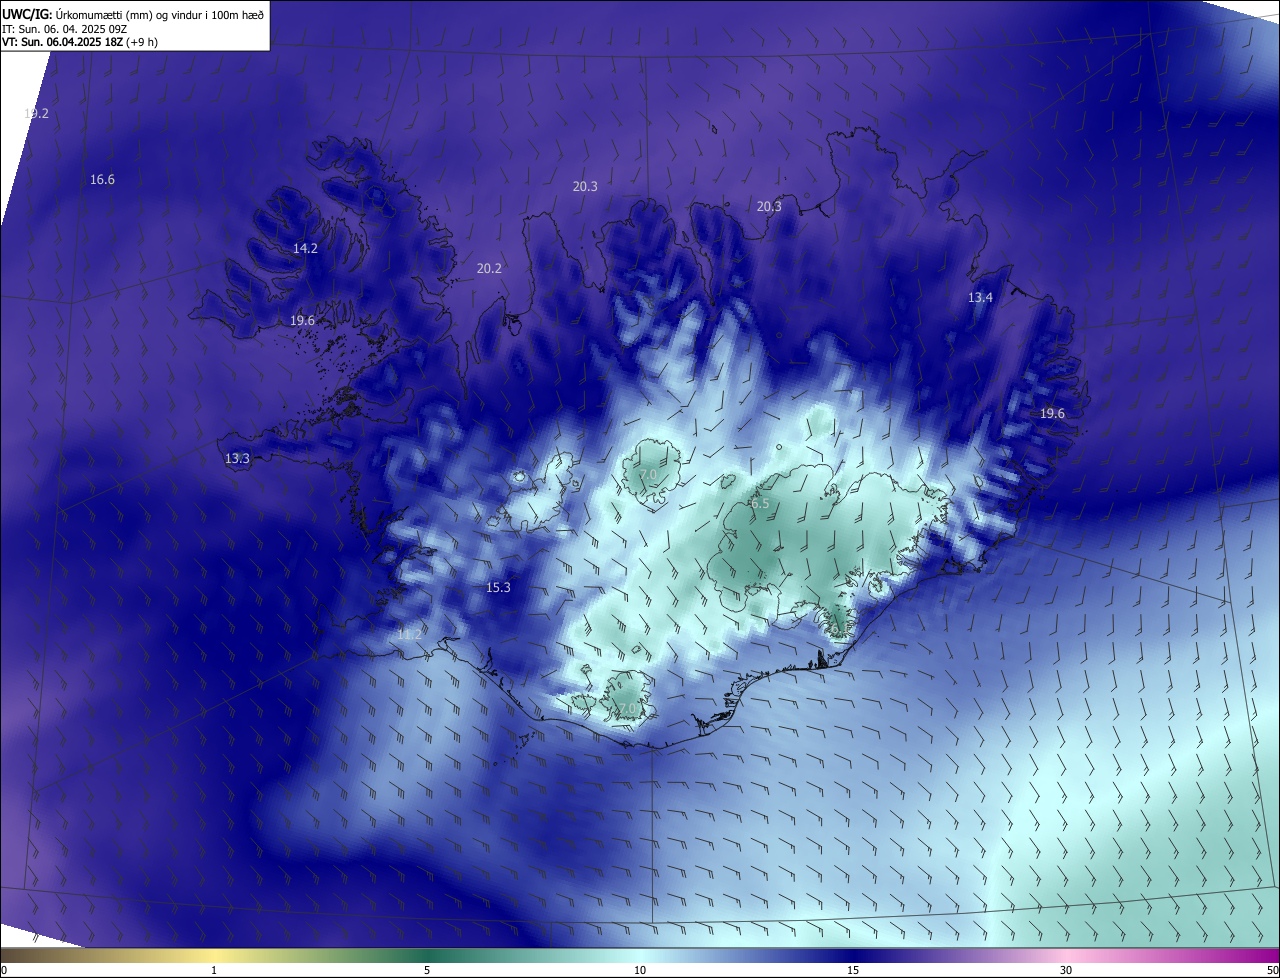Click the 50 tick on the color scale
Screen dimensions: 1280x978
click(x=1272, y=970)
